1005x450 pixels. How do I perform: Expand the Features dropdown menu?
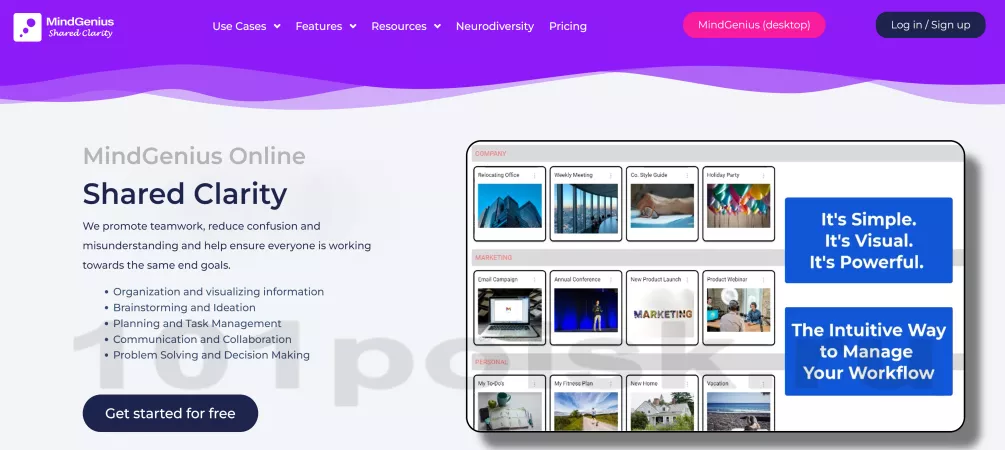tap(325, 26)
